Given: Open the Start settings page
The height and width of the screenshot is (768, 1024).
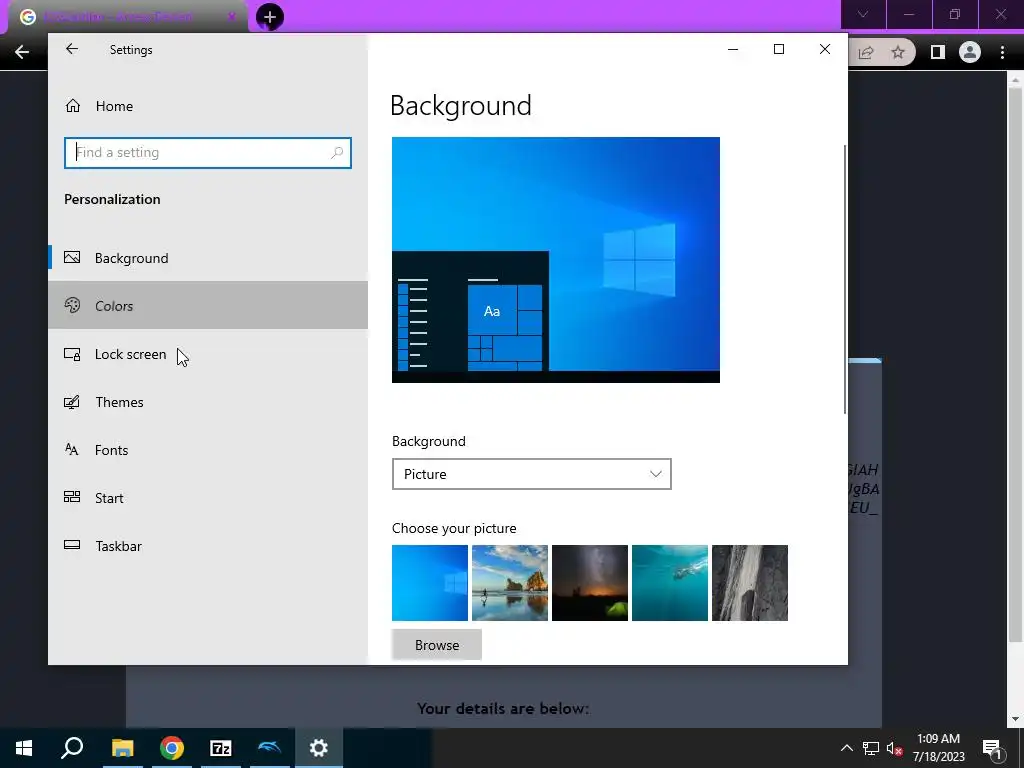Looking at the screenshot, I should (208, 498).
